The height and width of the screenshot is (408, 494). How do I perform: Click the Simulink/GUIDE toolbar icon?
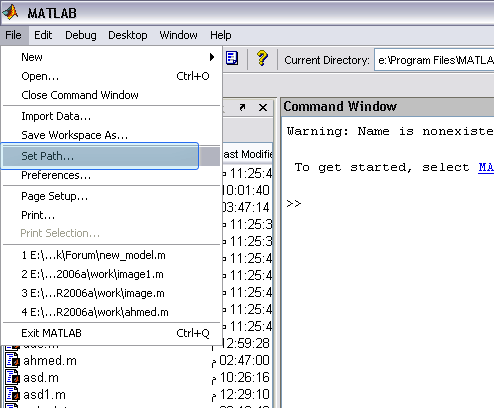click(x=232, y=58)
